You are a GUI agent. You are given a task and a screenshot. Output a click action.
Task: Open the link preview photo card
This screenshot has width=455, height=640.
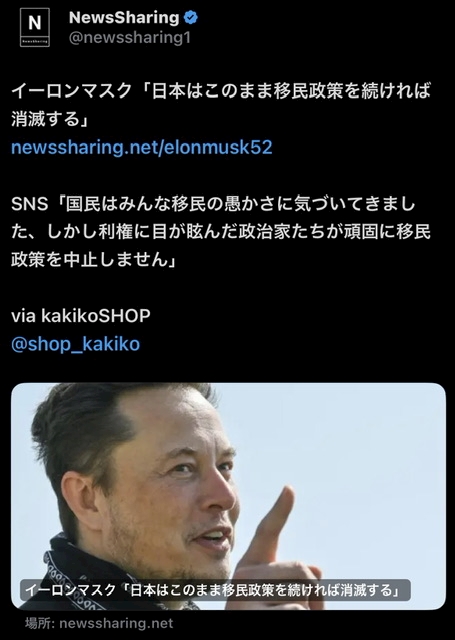(228, 496)
